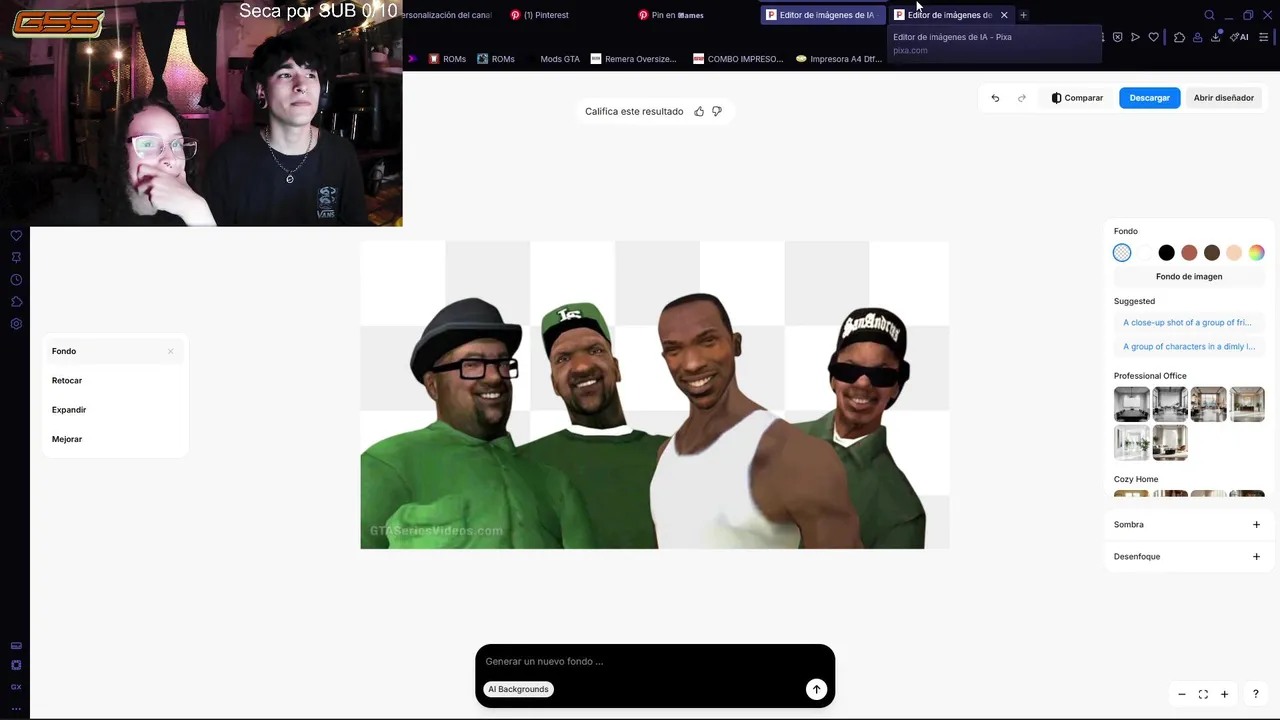Open a new browser tab
The width and height of the screenshot is (1280, 720).
click(1023, 15)
